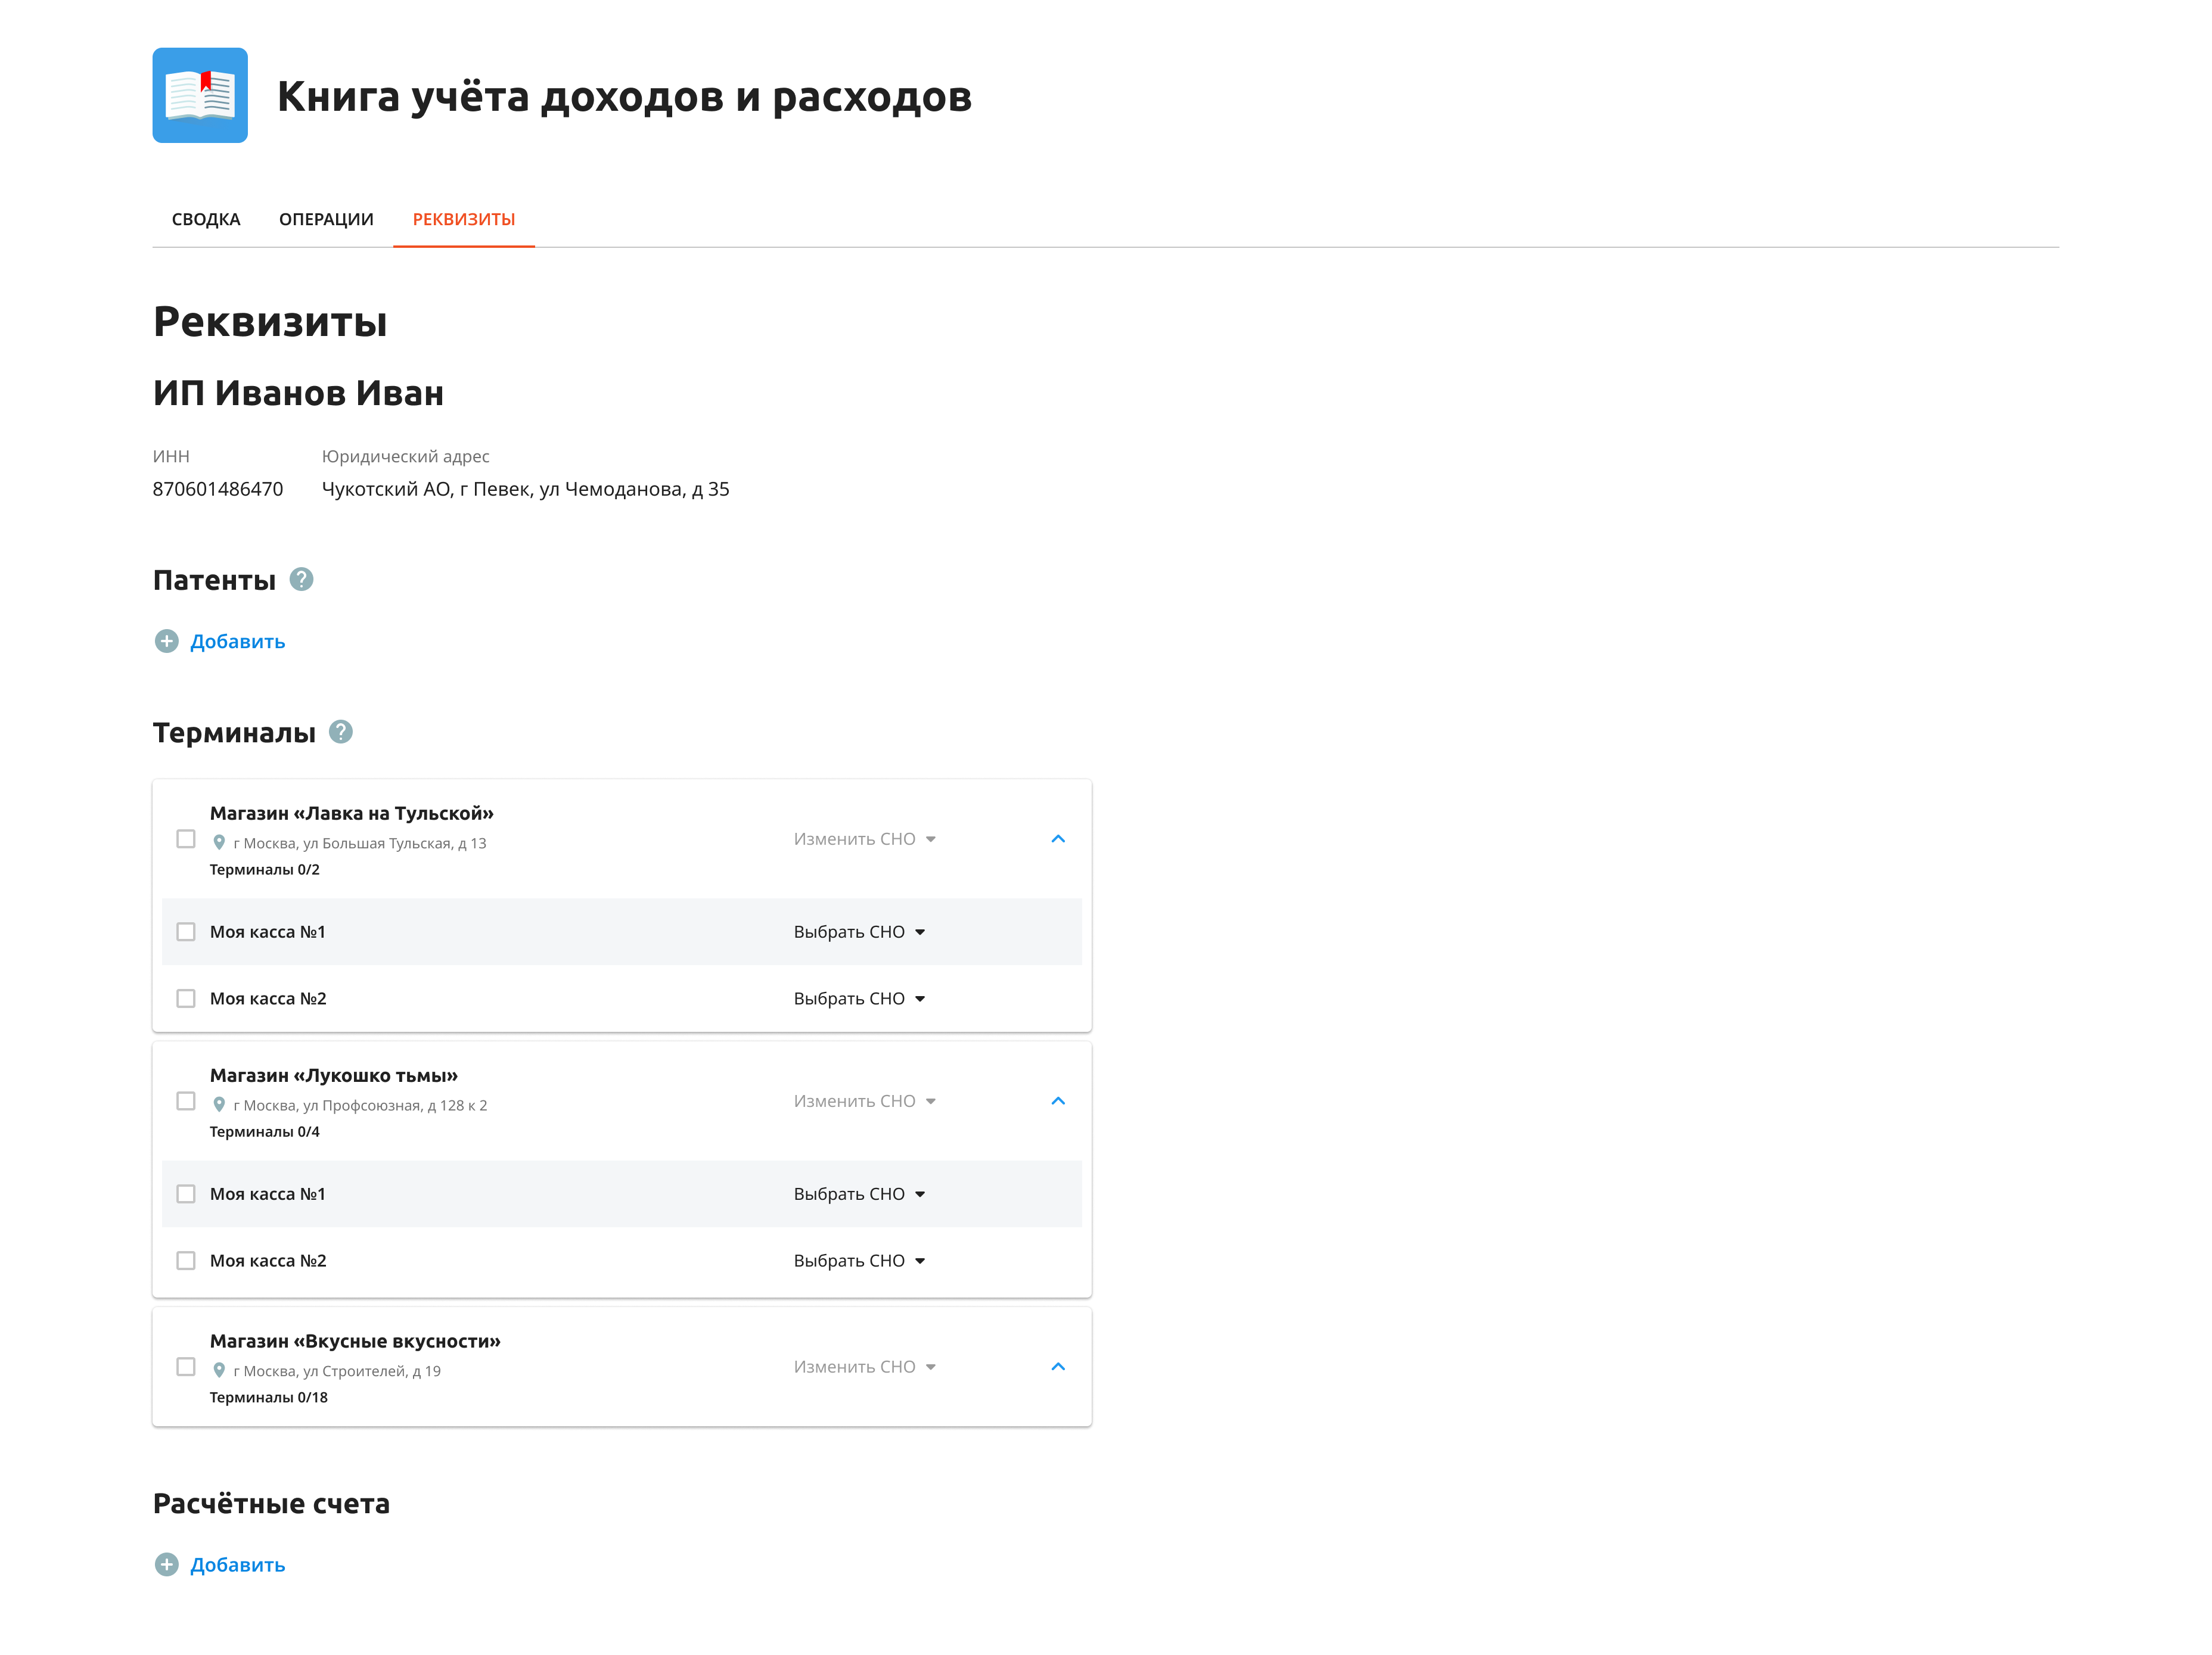This screenshot has width=2212, height=1655.
Task: Open Выбрать СНО for касса №2 in Лукошко тьмы
Action: (x=860, y=1261)
